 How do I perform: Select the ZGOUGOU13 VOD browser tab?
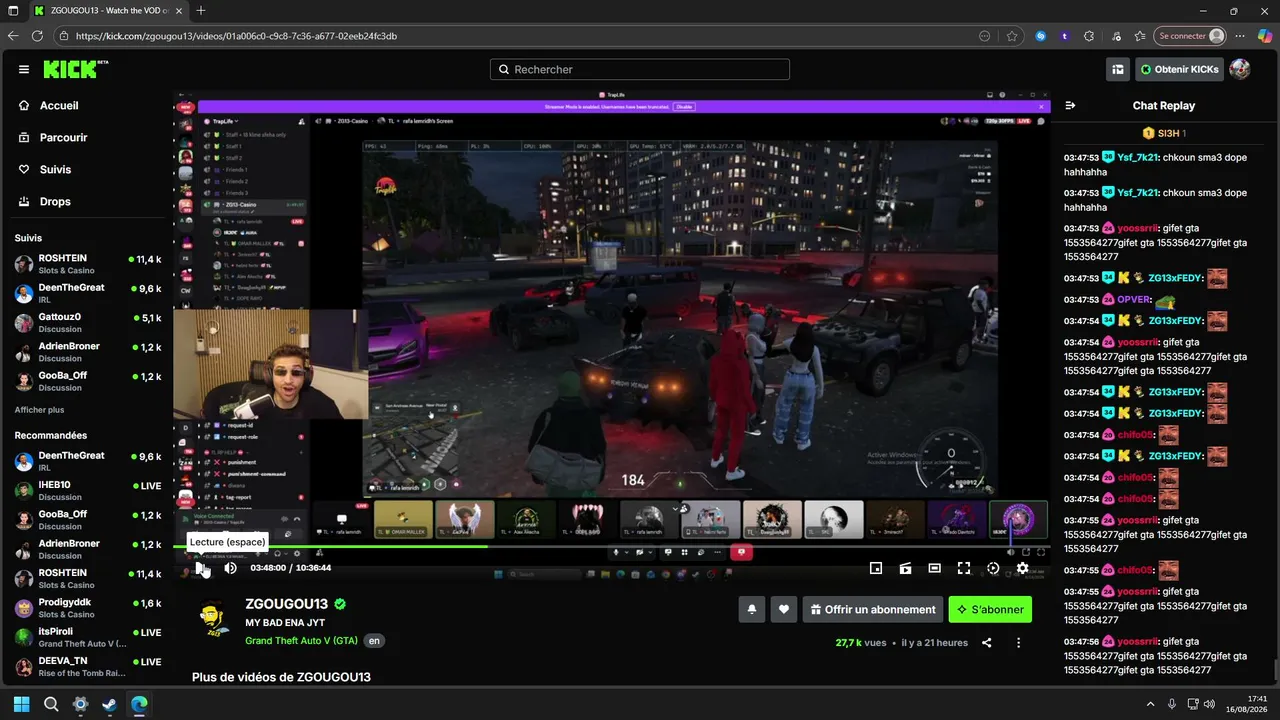109,11
